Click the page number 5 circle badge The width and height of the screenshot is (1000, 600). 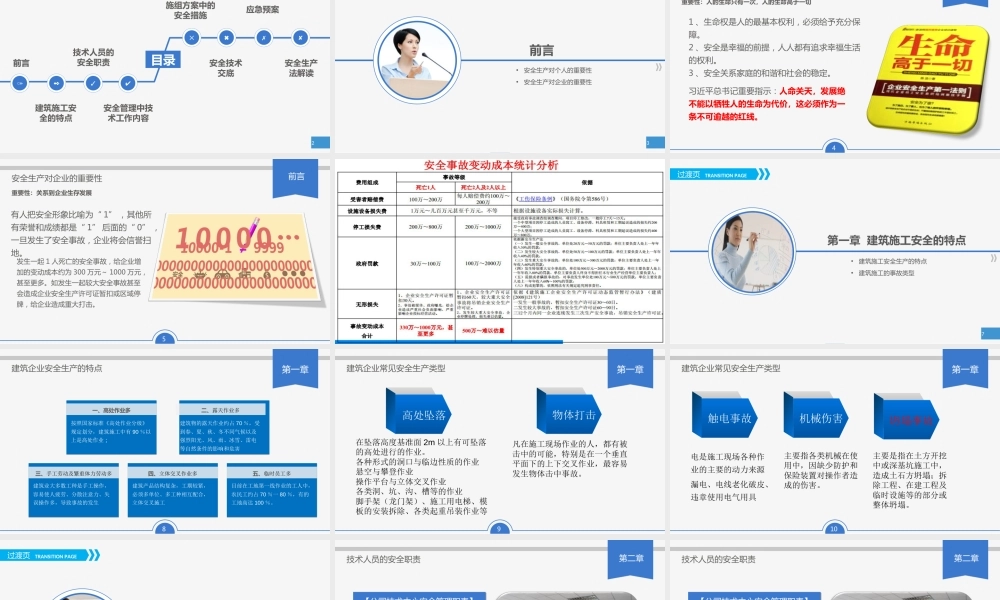click(x=164, y=338)
